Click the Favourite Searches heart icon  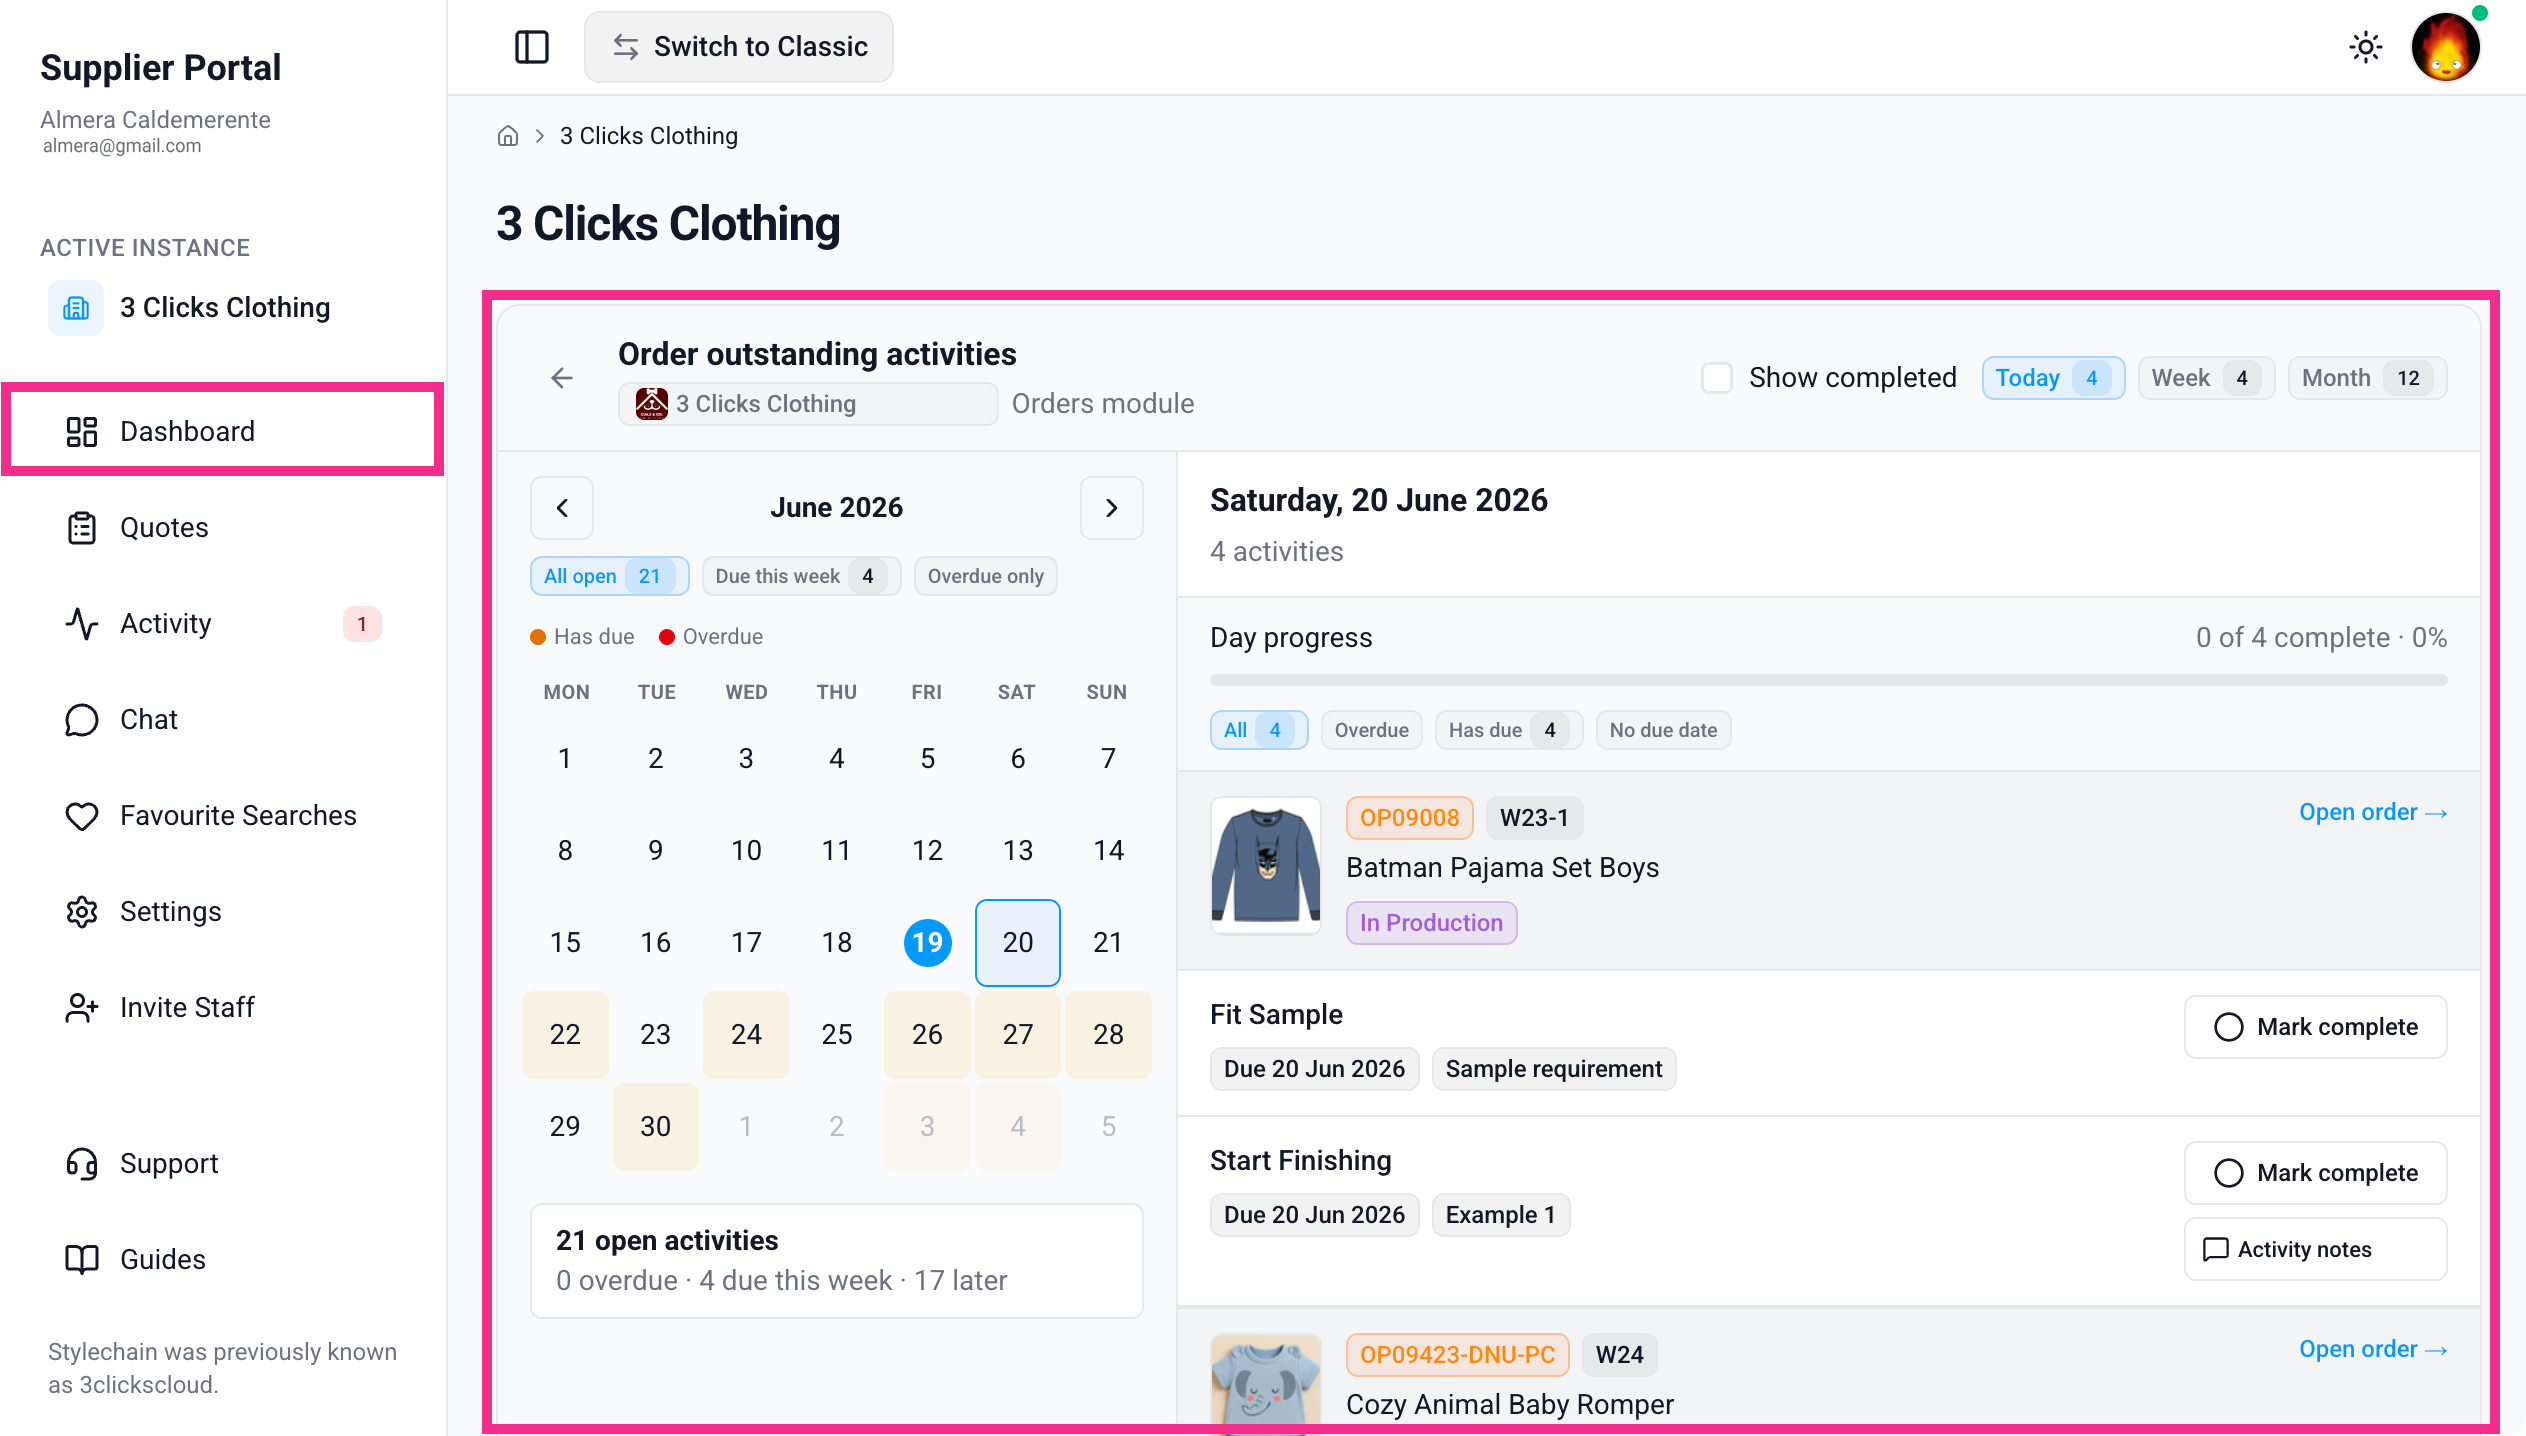82,816
